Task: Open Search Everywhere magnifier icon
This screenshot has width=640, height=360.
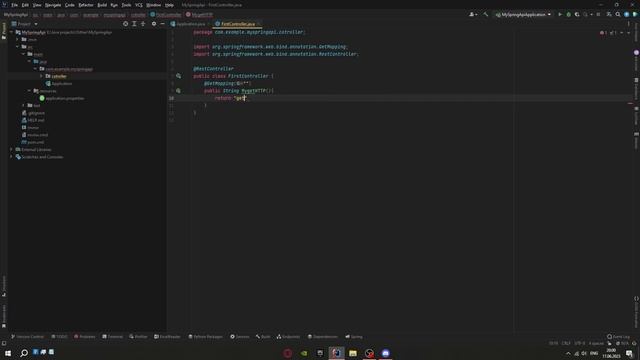Action: click(x=618, y=14)
